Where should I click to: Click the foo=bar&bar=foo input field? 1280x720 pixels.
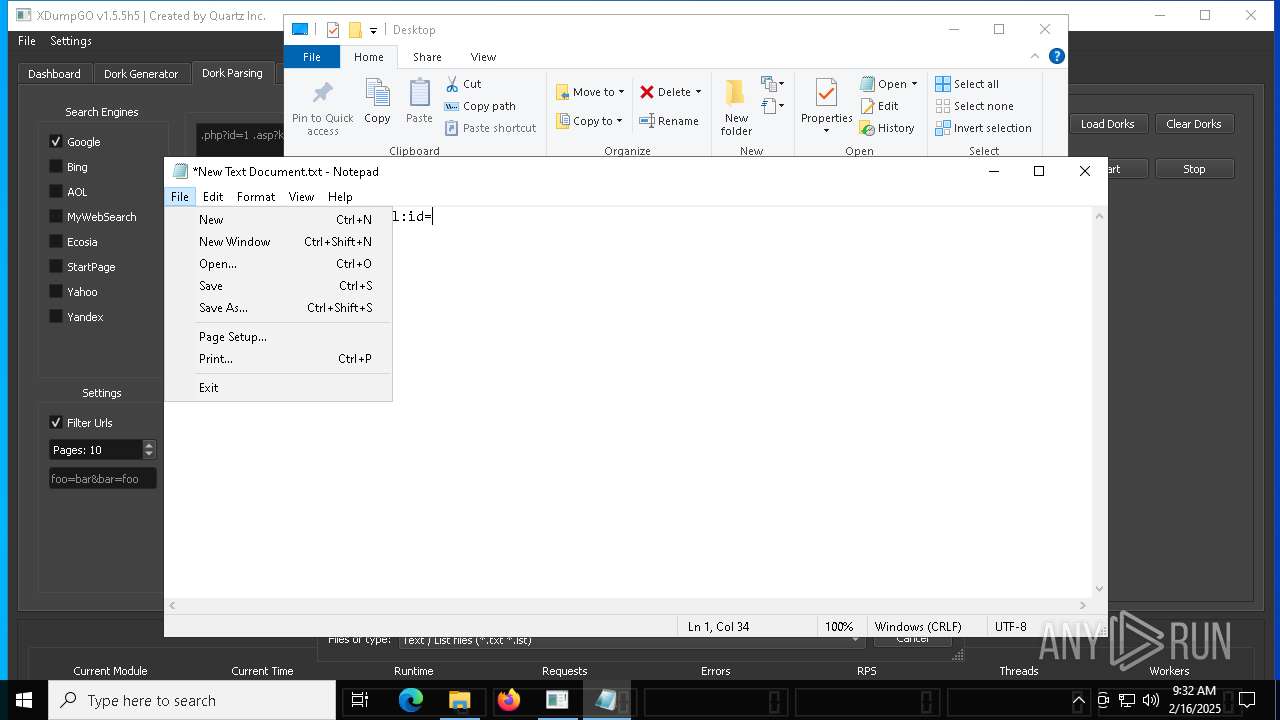(103, 479)
